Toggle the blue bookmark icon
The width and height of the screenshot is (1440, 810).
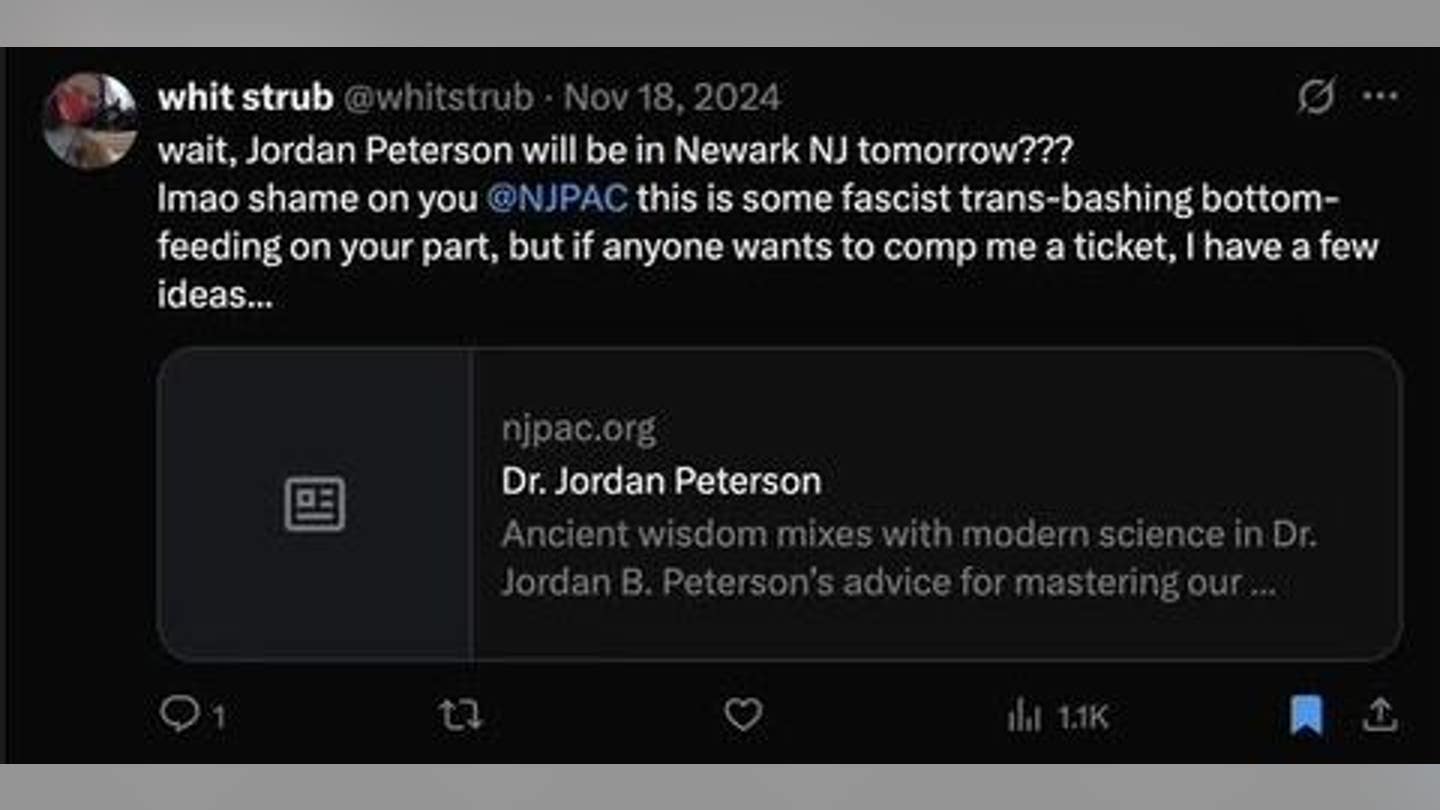[x=1306, y=715]
